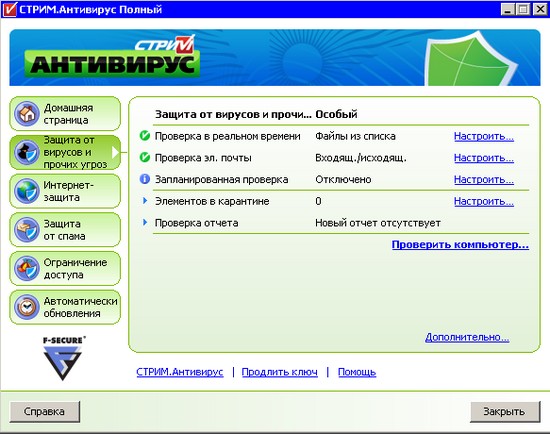Open Защита от спама mail icon
Viewport: 550px width, 434px height.
tap(27, 230)
